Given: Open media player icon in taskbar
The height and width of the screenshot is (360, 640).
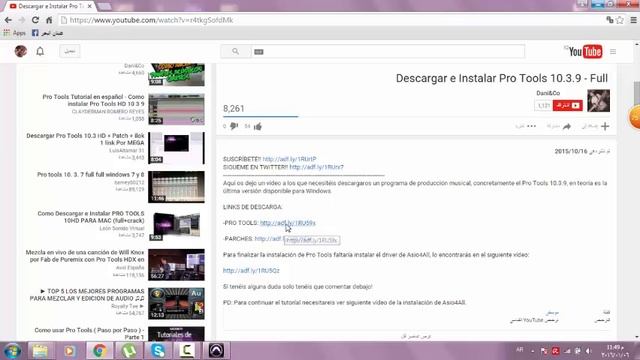Looking at the screenshot, I should (x=69, y=351).
